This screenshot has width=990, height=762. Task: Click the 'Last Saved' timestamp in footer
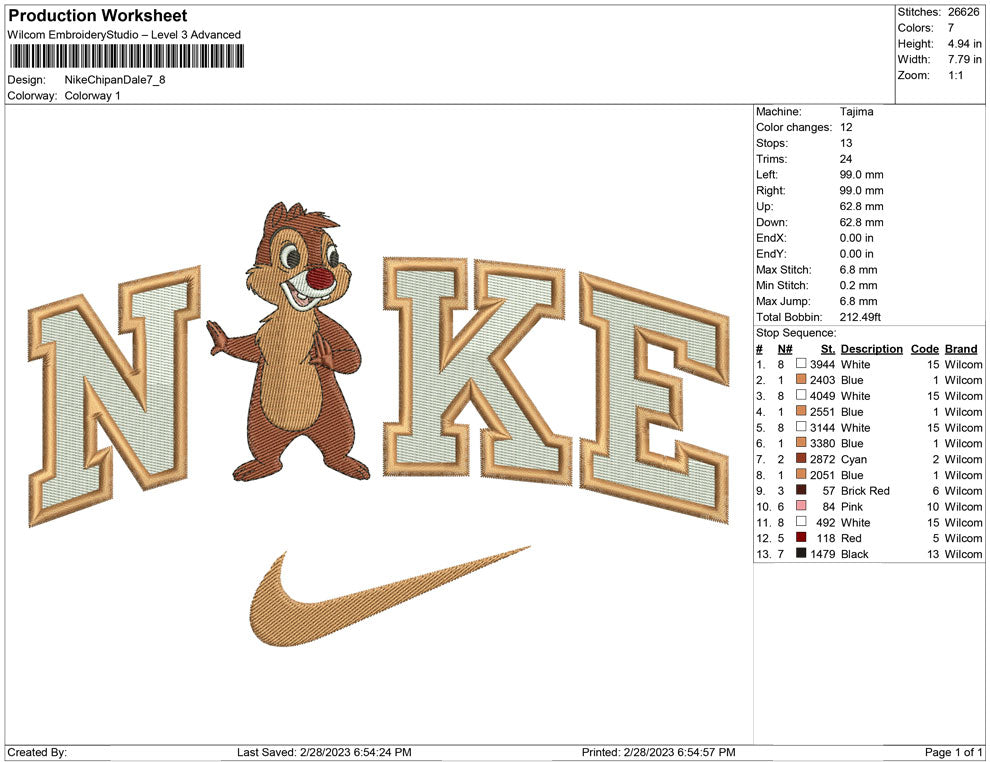pos(324,752)
